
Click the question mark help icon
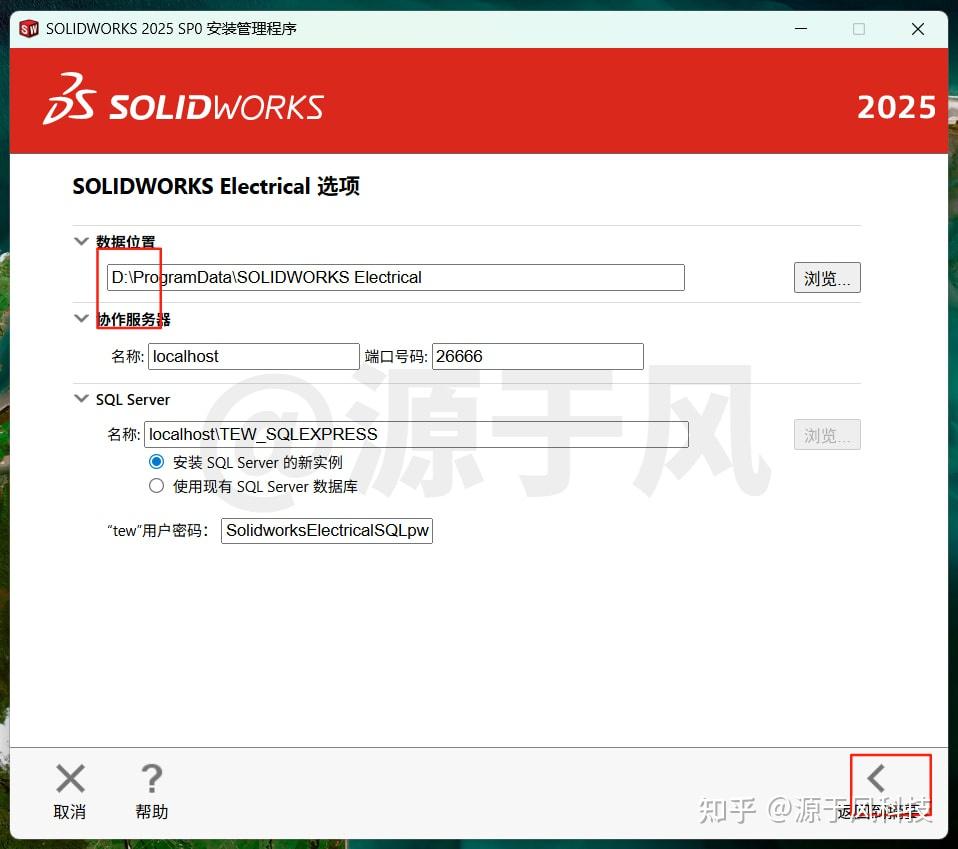(x=151, y=777)
